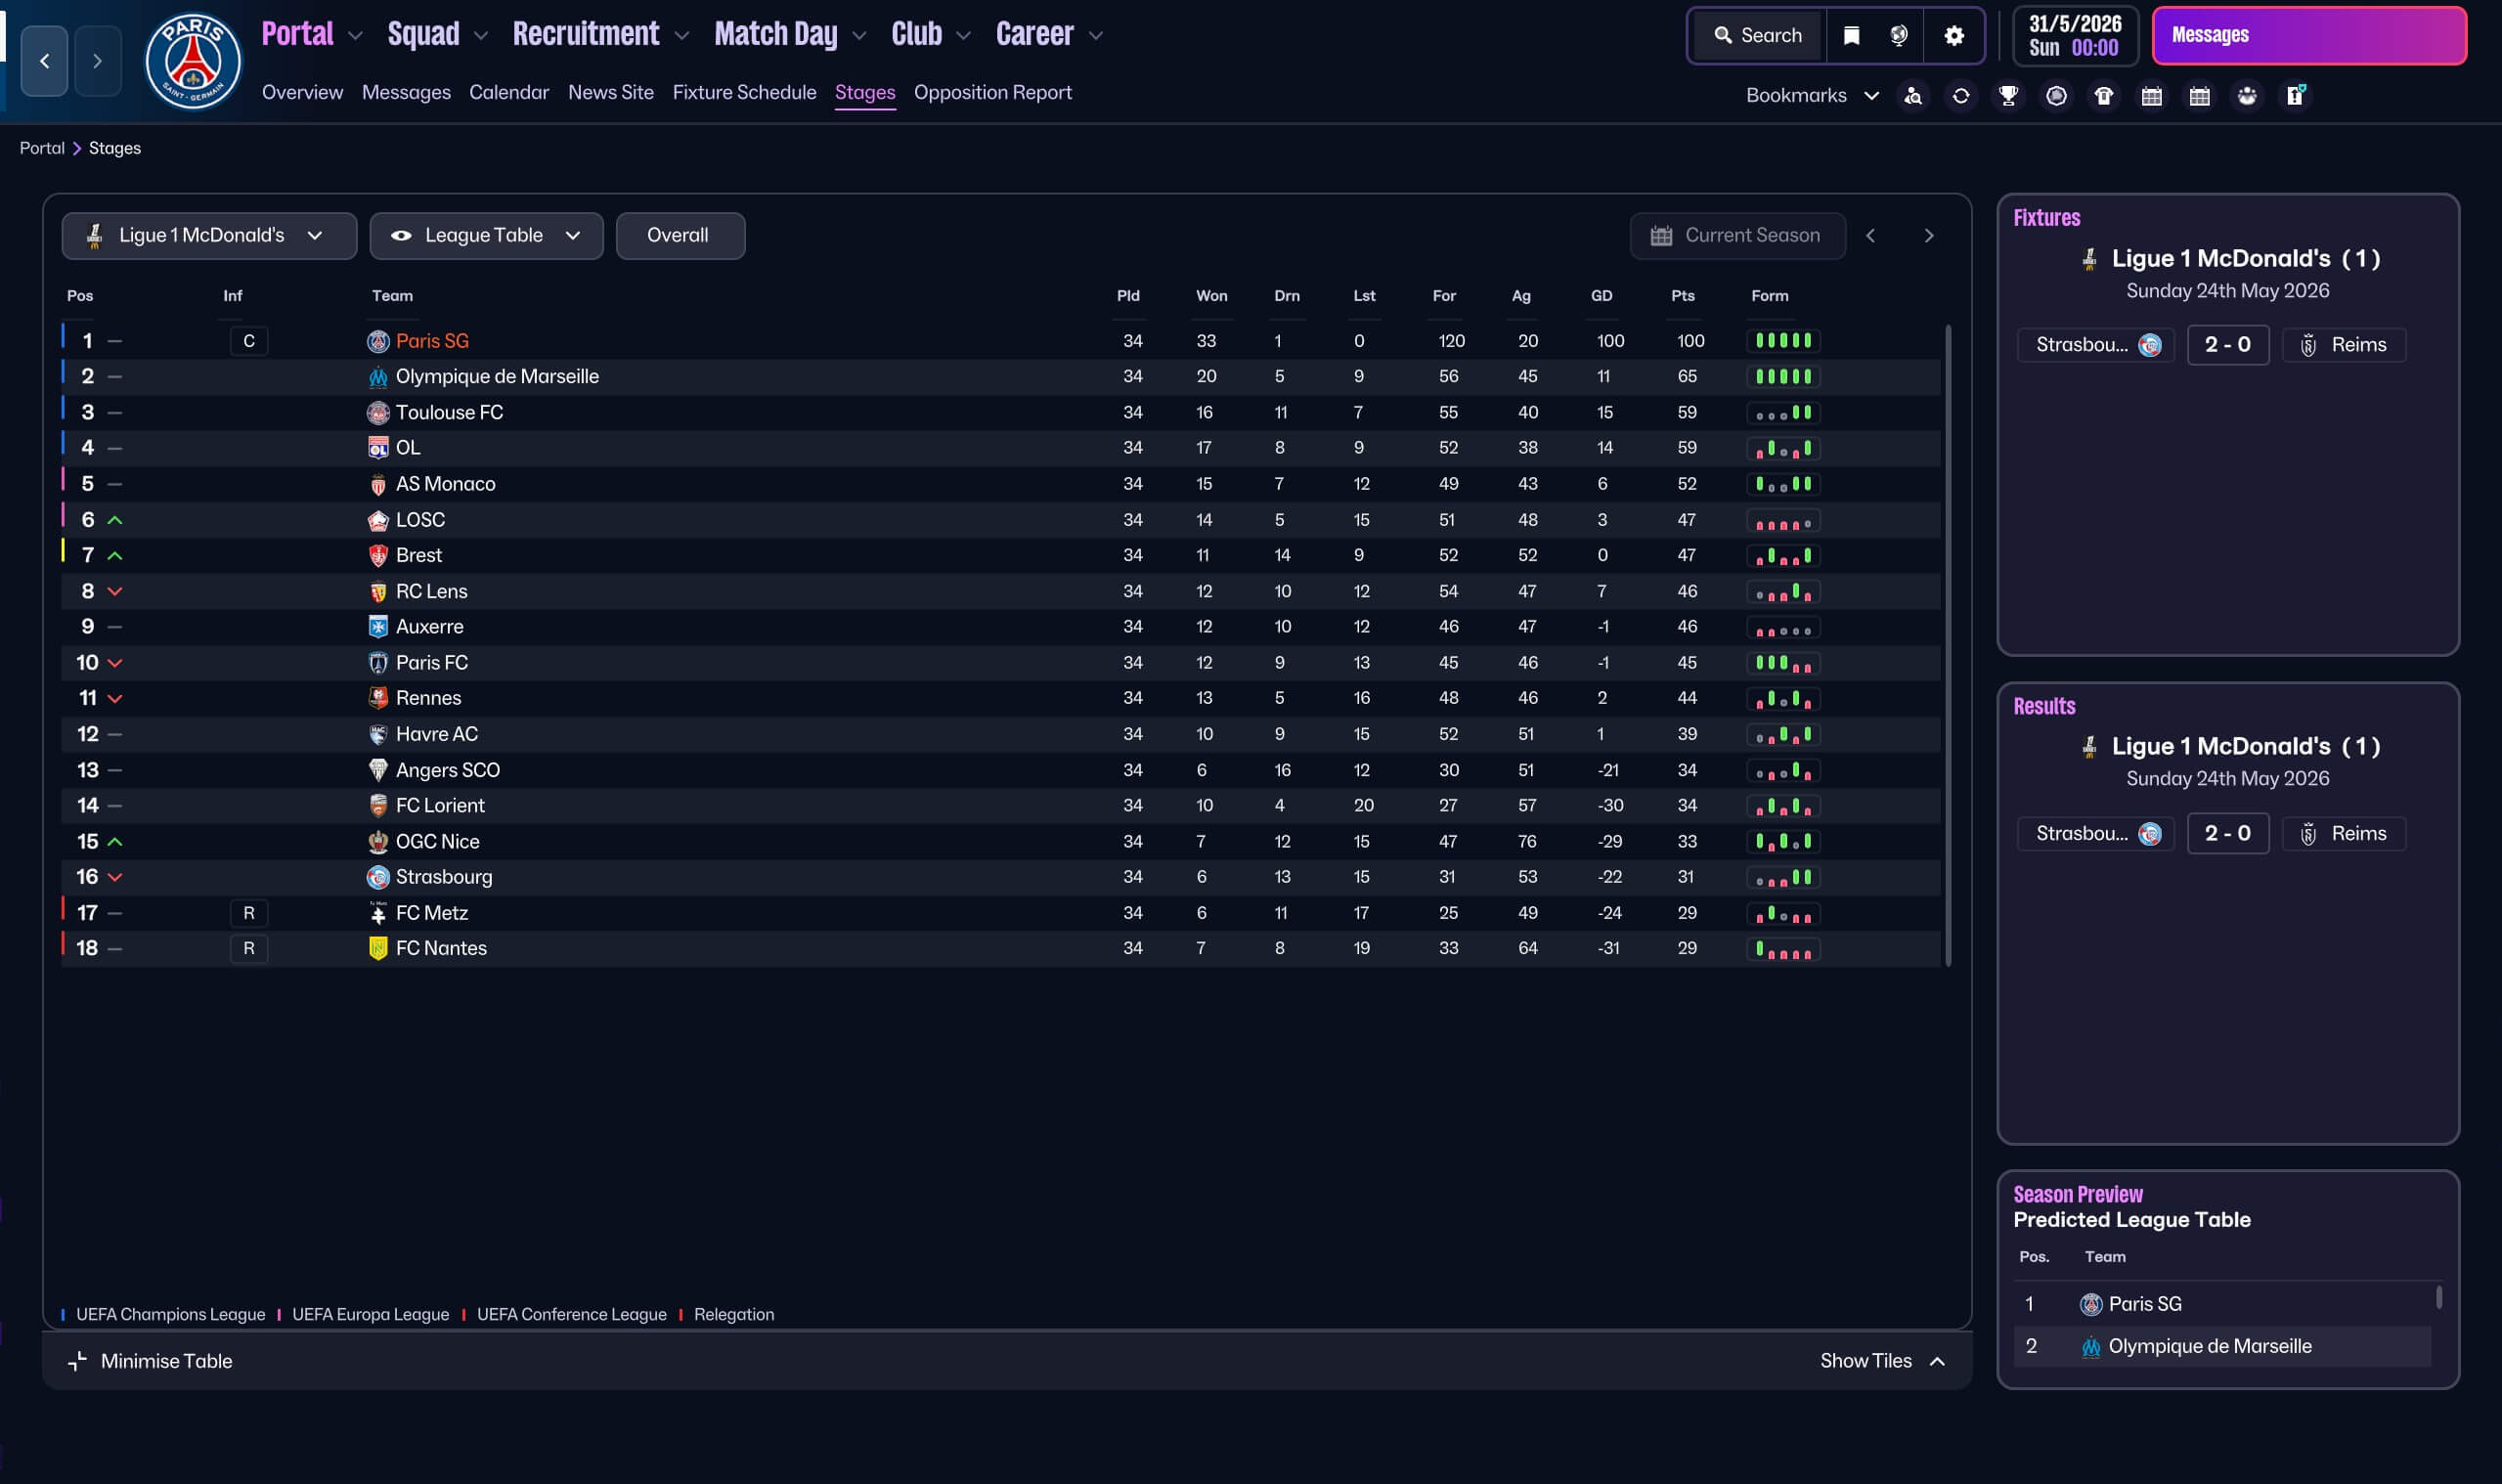Open Olympique de Marseille team link
The height and width of the screenshot is (1484, 2502).
tap(497, 377)
